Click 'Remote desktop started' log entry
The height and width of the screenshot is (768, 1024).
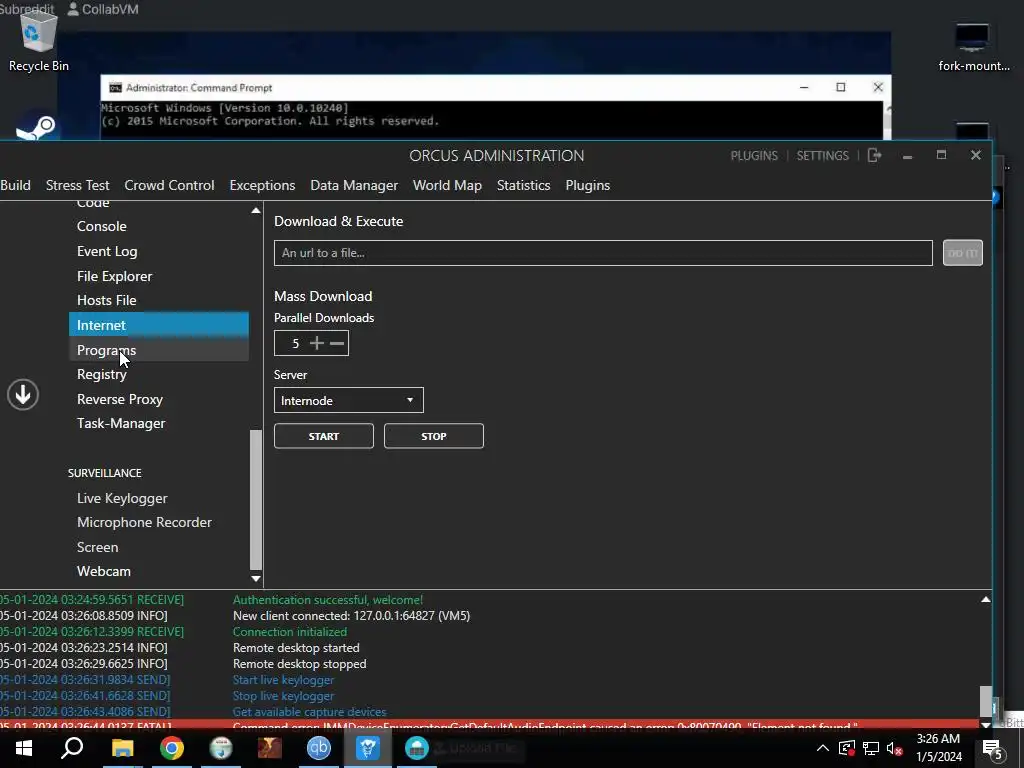(296, 648)
